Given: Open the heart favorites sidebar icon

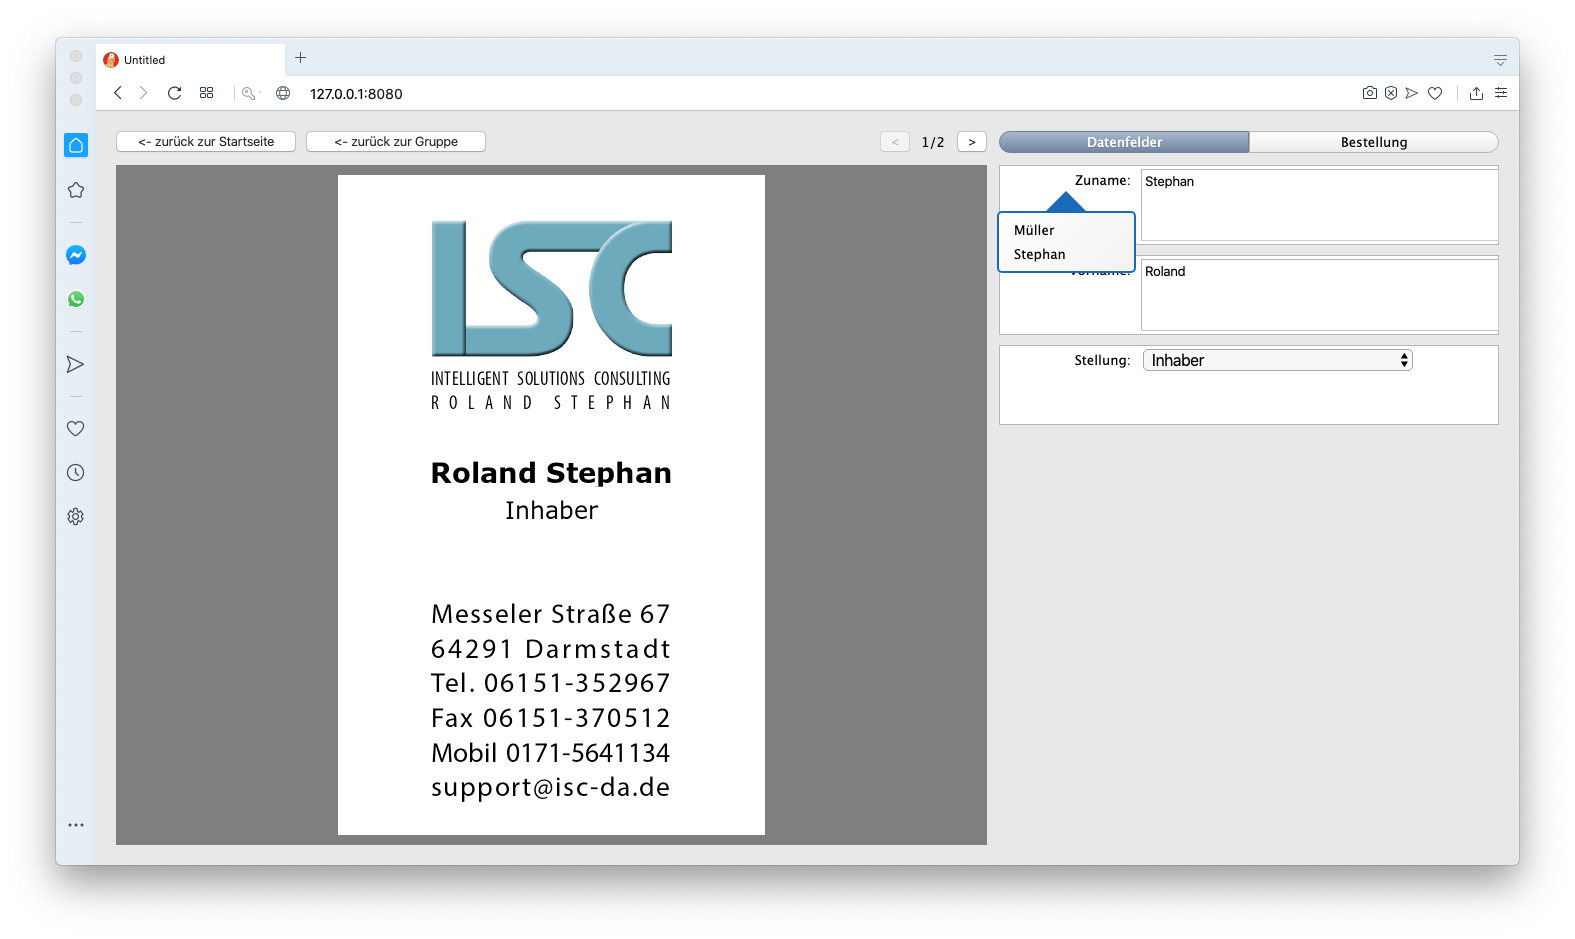Looking at the screenshot, I should pyautogui.click(x=75, y=428).
